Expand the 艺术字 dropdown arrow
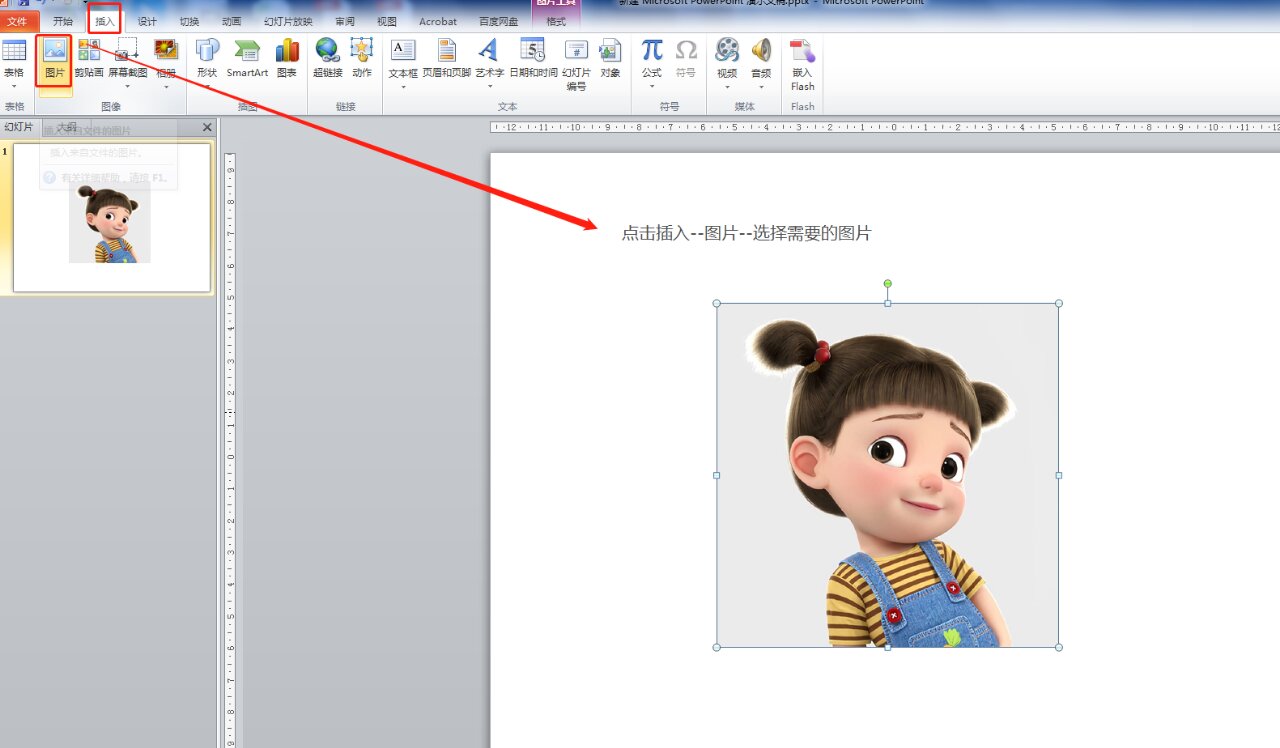The height and width of the screenshot is (748, 1280). [489, 87]
